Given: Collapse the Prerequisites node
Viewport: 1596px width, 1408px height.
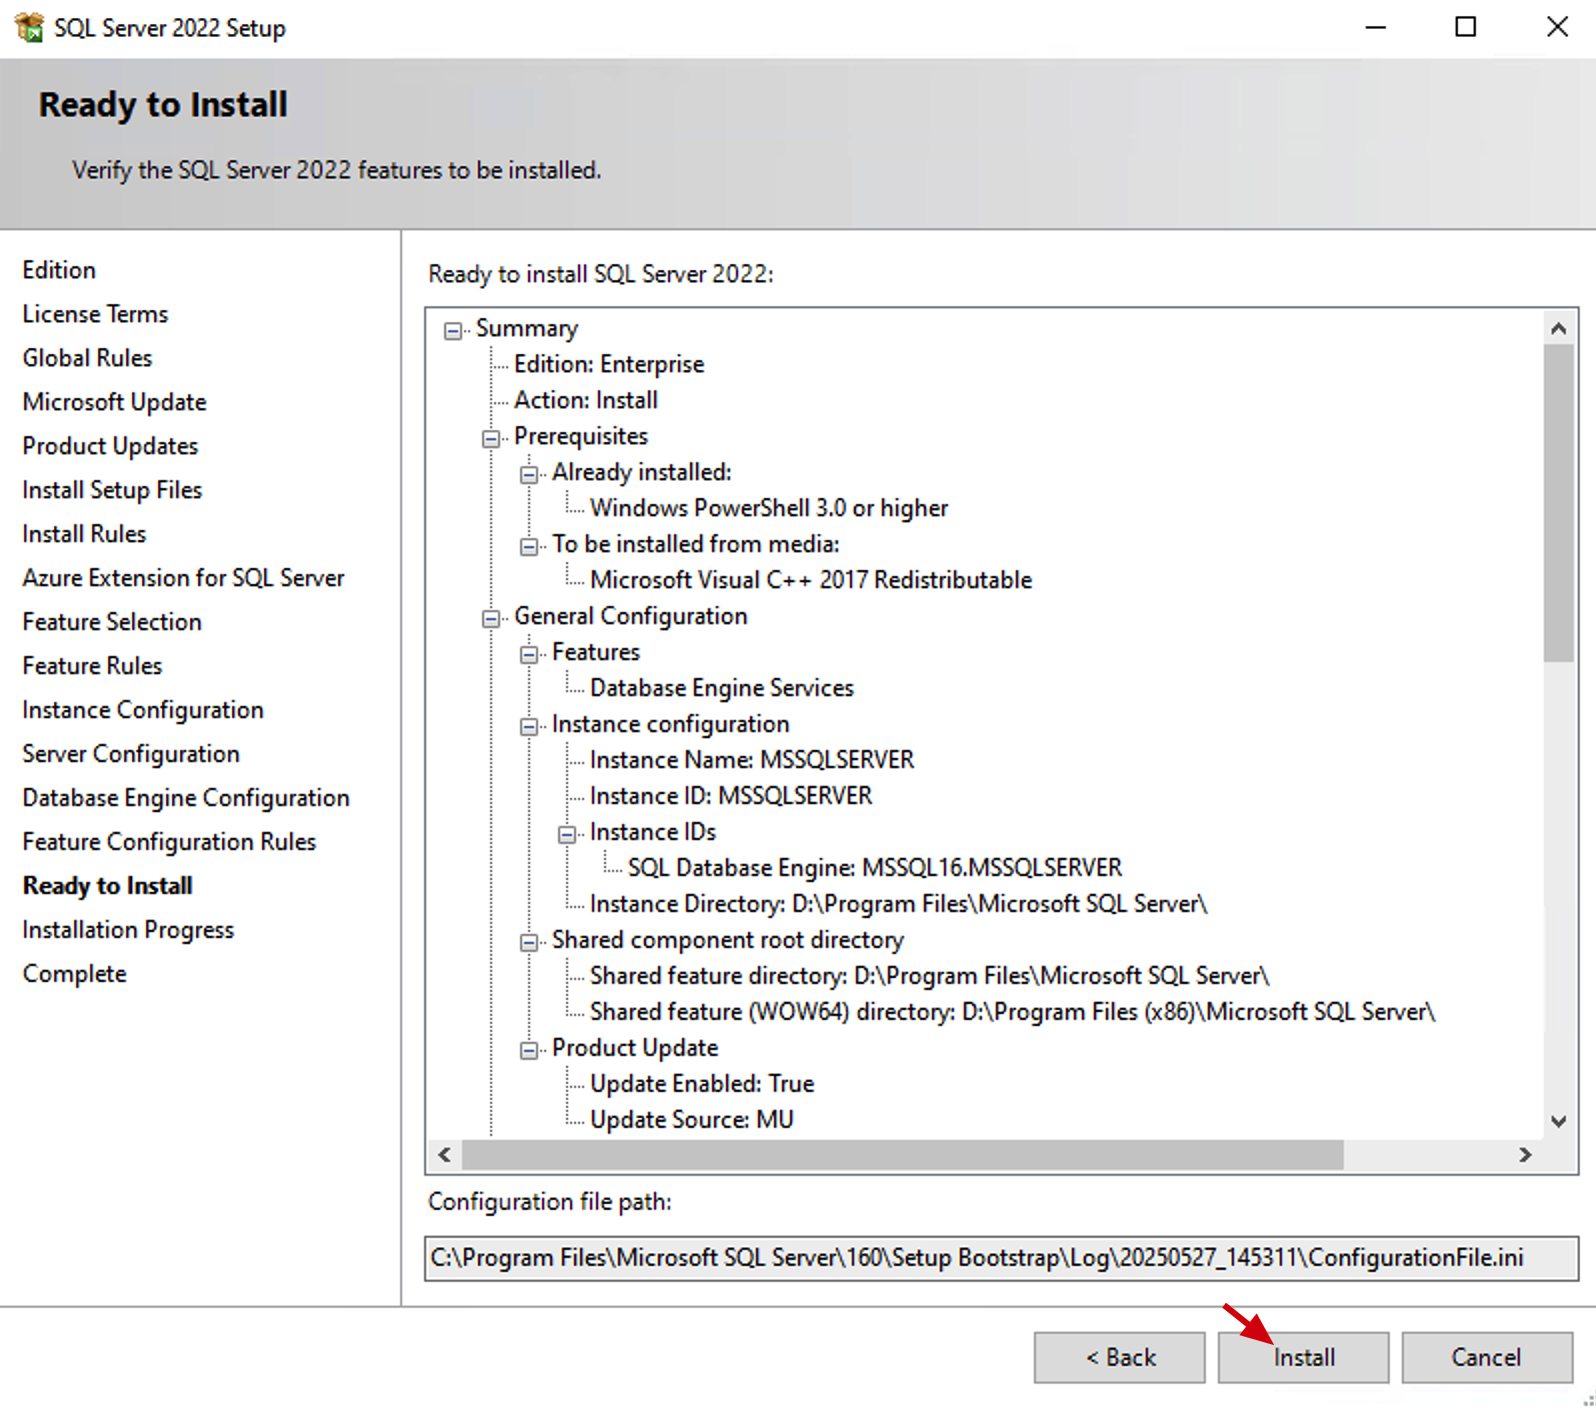Looking at the screenshot, I should [491, 438].
